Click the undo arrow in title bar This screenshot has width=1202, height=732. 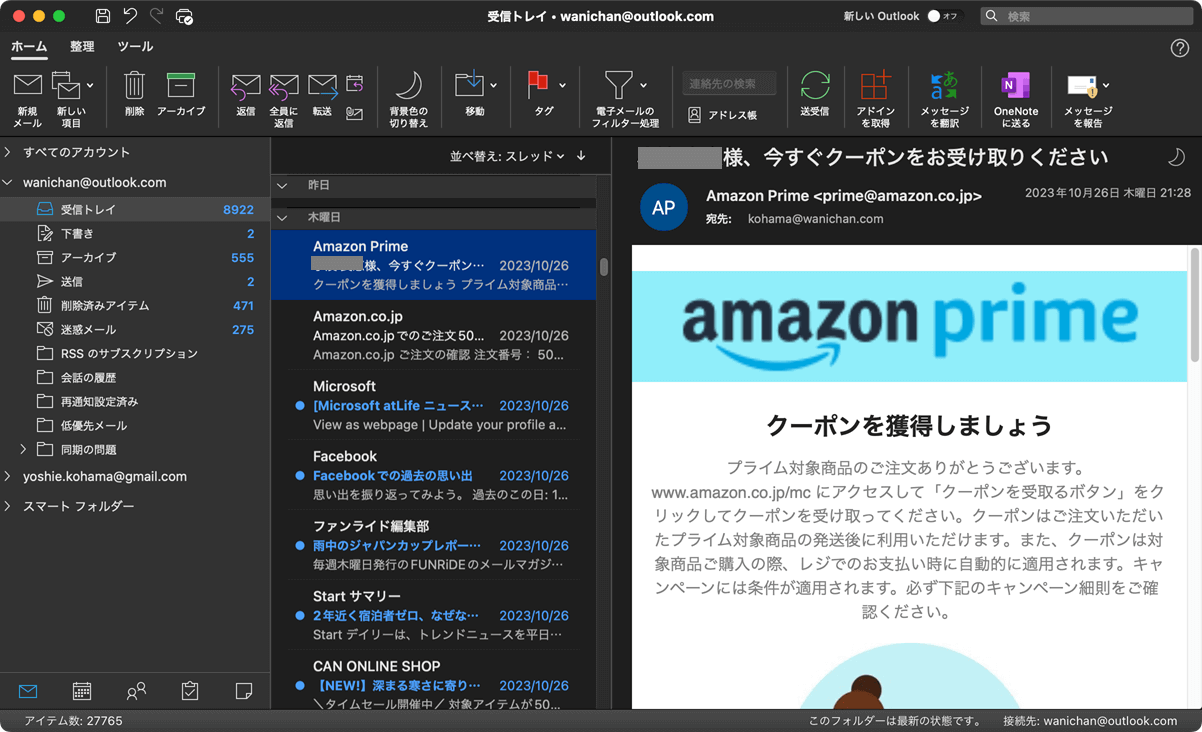pos(130,16)
